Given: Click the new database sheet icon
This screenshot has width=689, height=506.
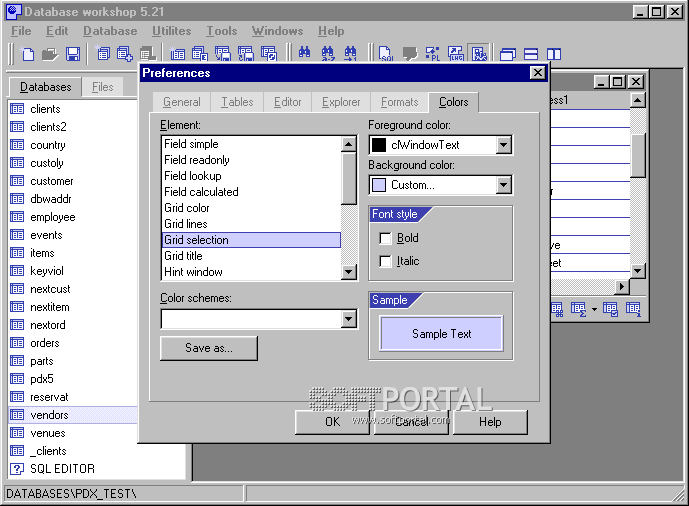Looking at the screenshot, I should pos(104,54).
